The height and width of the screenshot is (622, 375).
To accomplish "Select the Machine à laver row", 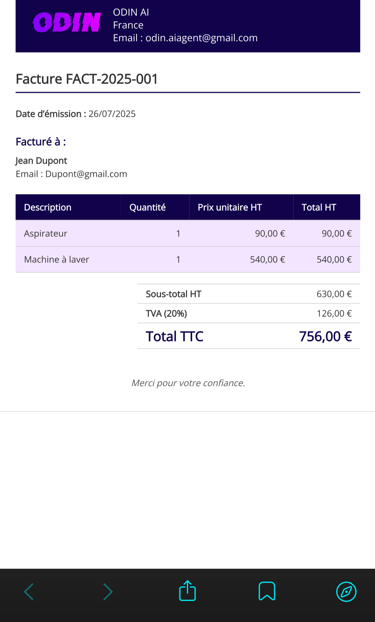I will (188, 259).
